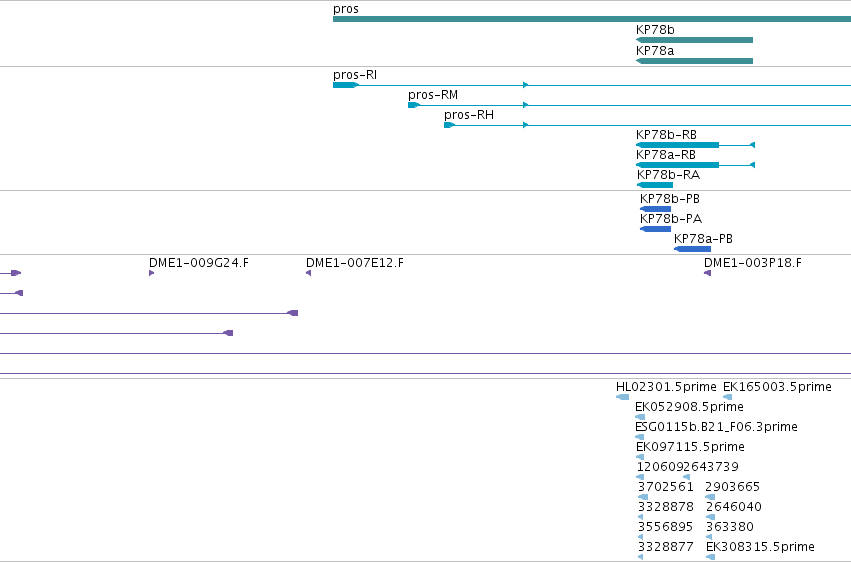The image size is (851, 562).
Task: Open the DME1-009G24.F clone label
Action: tap(199, 263)
